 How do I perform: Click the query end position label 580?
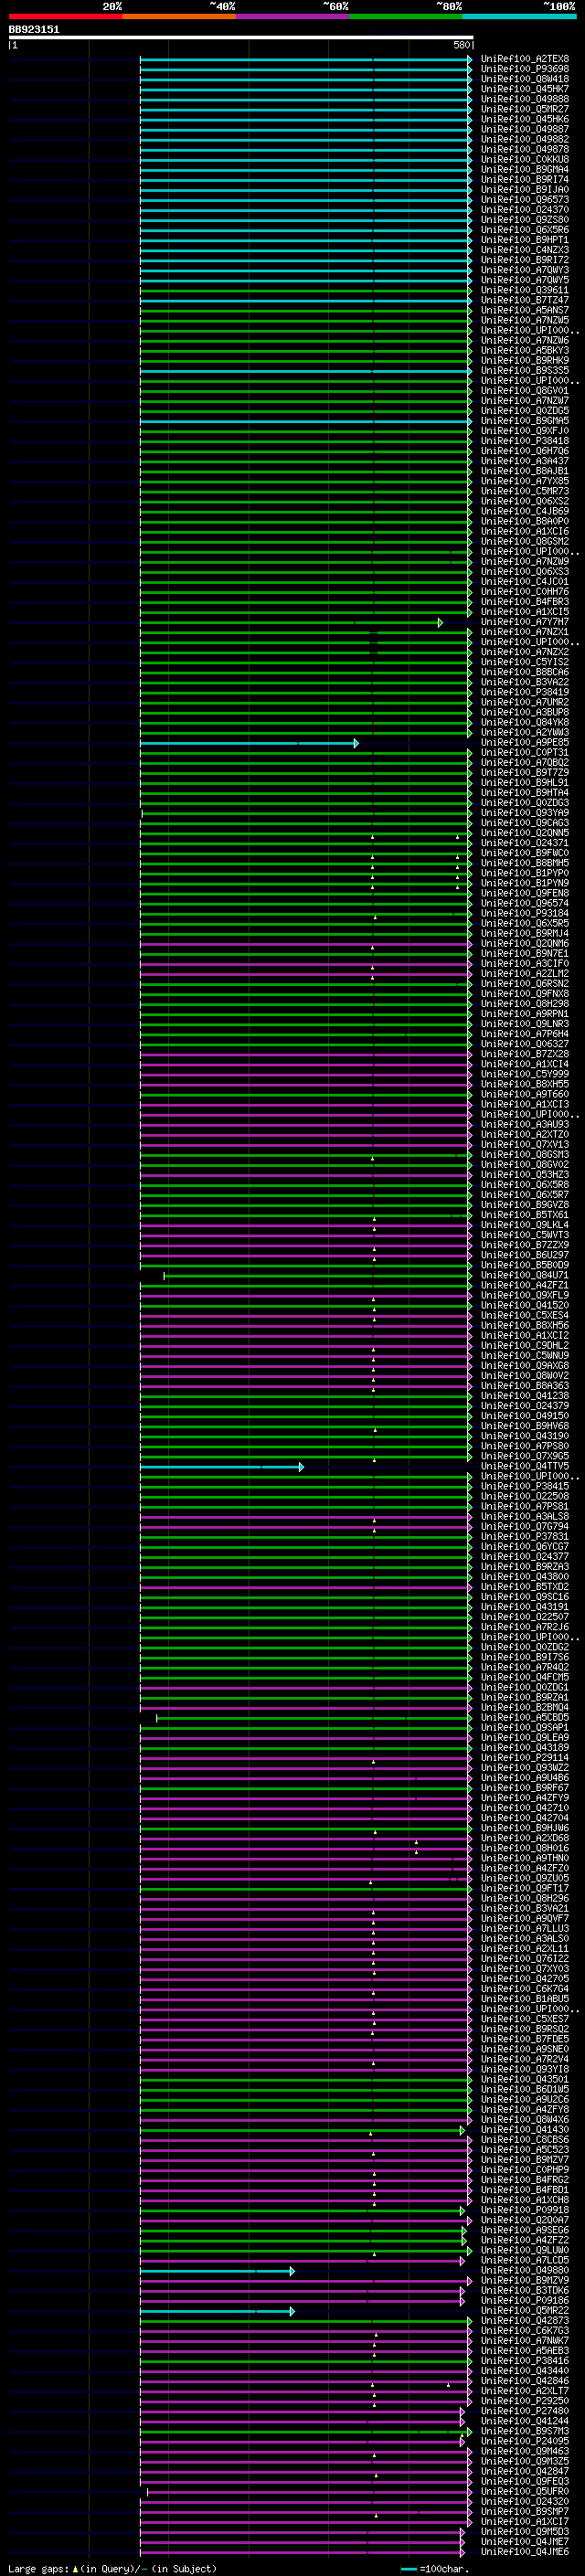pyautogui.click(x=461, y=45)
